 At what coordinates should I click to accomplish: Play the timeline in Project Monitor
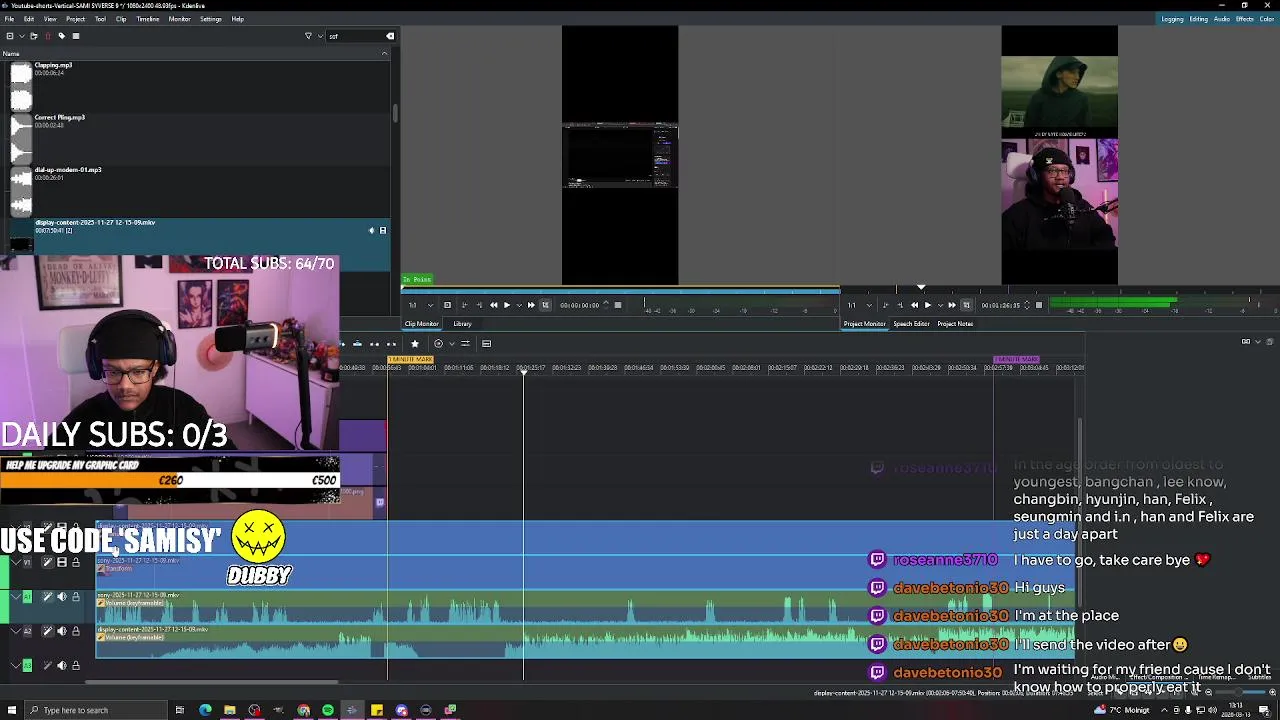click(928, 305)
